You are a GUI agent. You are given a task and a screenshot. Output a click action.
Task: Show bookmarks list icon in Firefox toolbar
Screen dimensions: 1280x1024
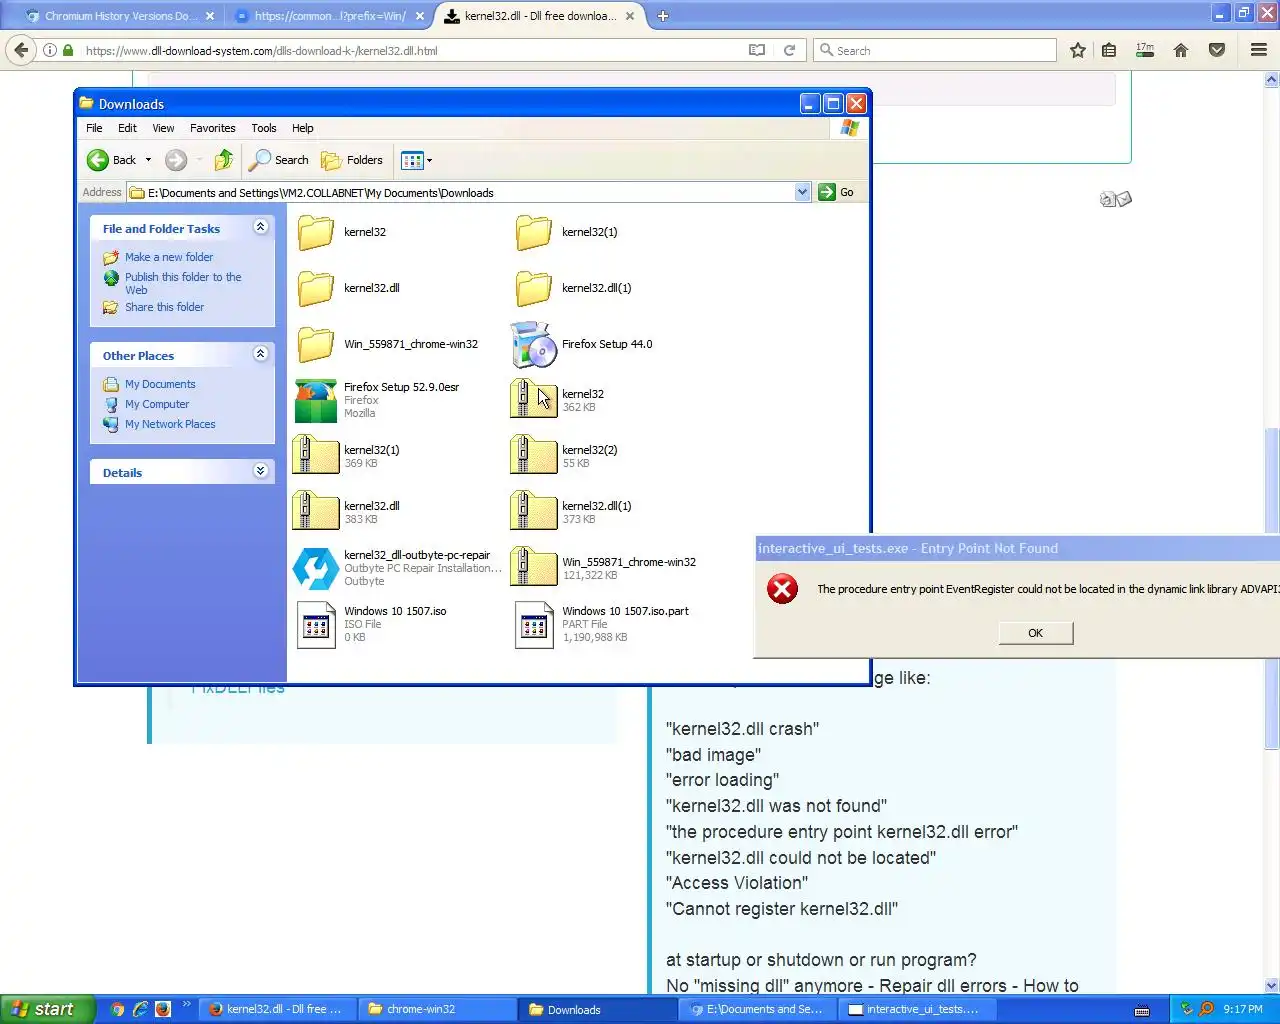tap(1109, 50)
